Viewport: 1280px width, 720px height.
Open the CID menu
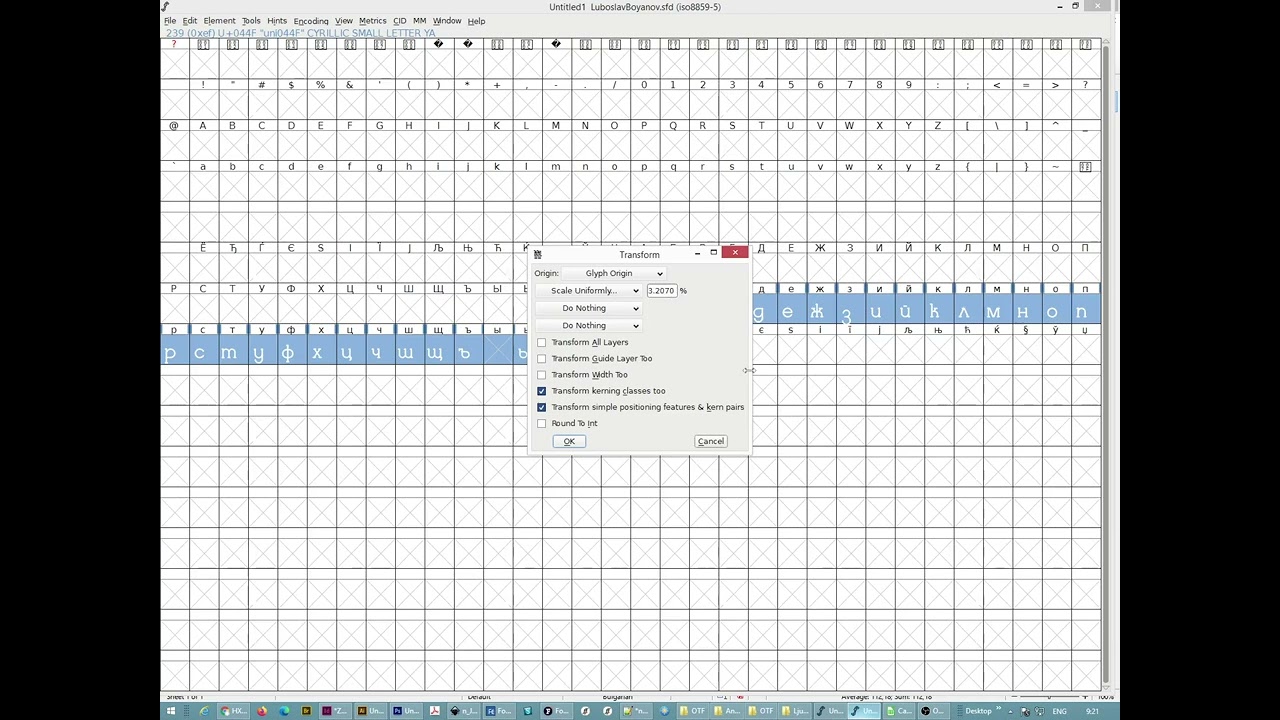[399, 20]
